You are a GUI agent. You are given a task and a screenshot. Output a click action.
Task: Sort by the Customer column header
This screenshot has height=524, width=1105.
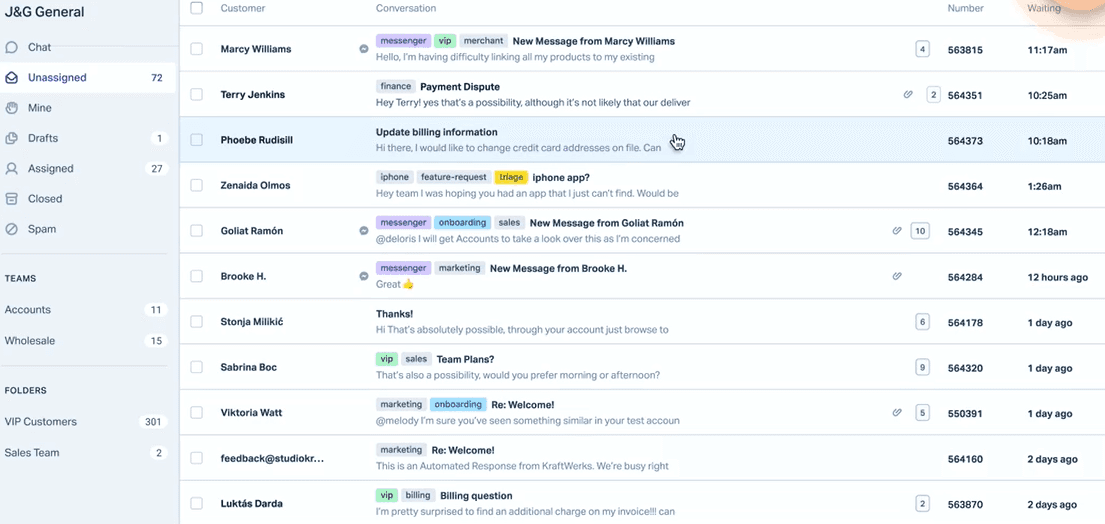click(x=243, y=8)
